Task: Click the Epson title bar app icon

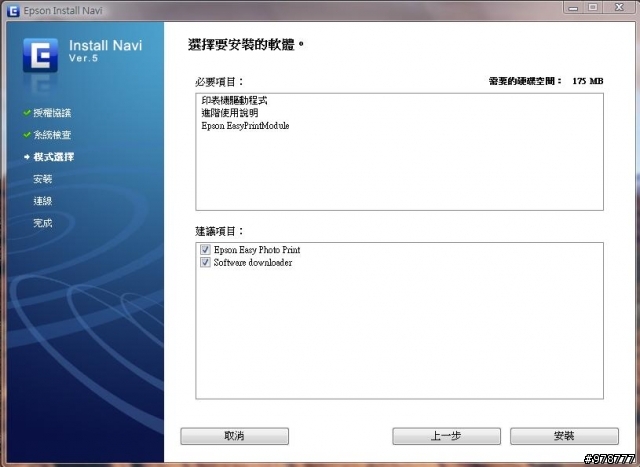Action: click(x=13, y=11)
